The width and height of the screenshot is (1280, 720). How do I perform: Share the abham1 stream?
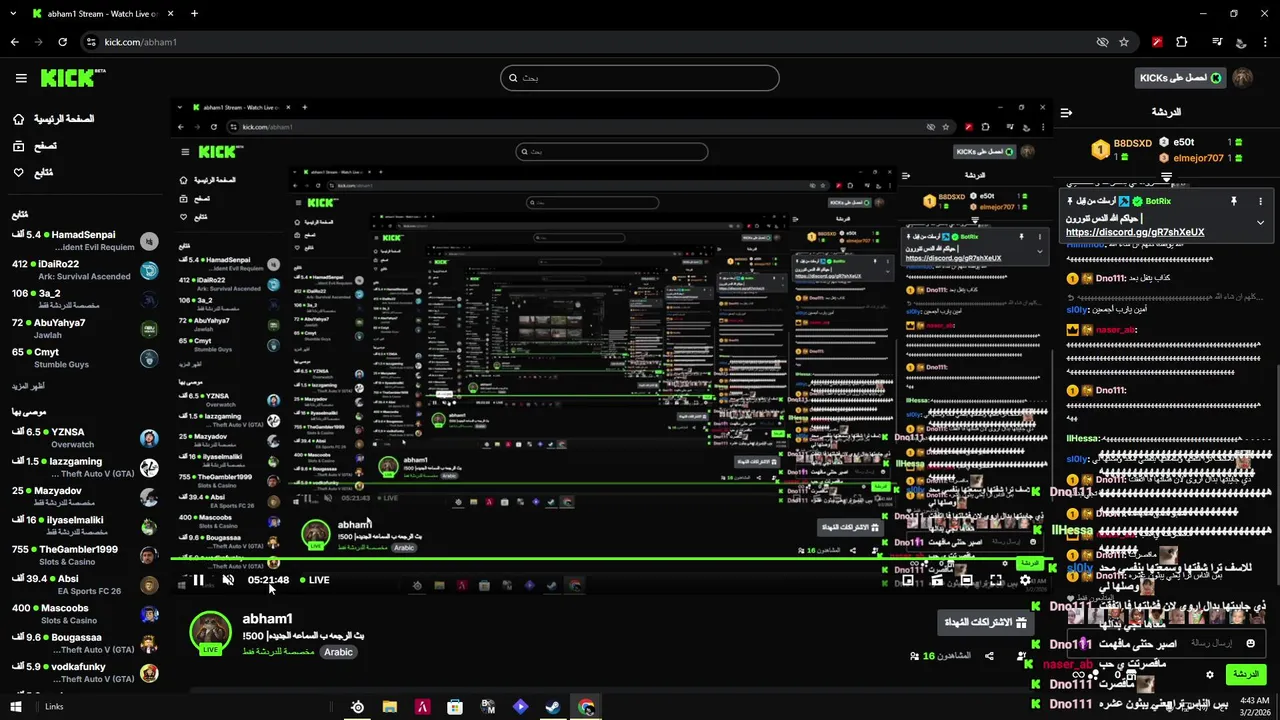[x=989, y=656]
